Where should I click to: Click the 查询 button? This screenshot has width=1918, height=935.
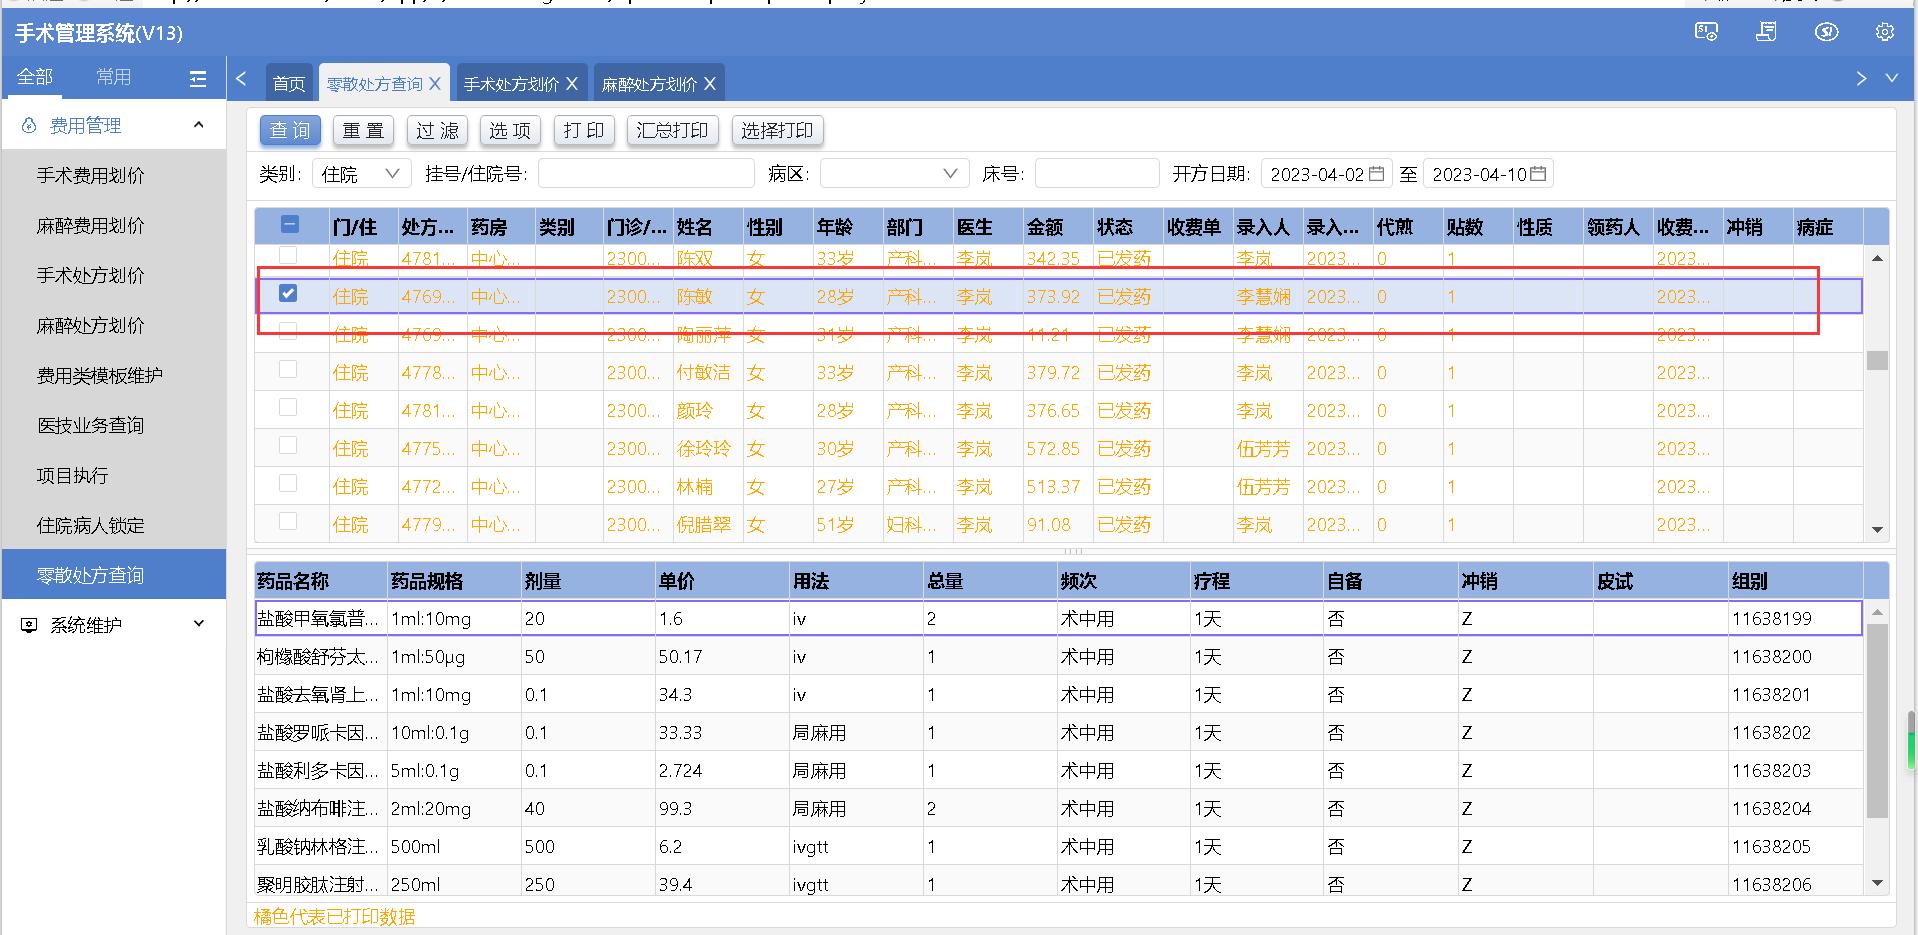(x=290, y=130)
